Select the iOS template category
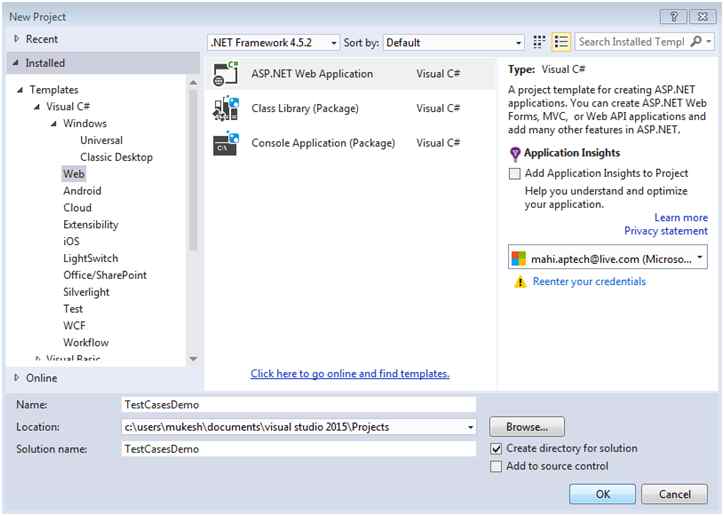This screenshot has height=516, width=724. click(x=71, y=241)
